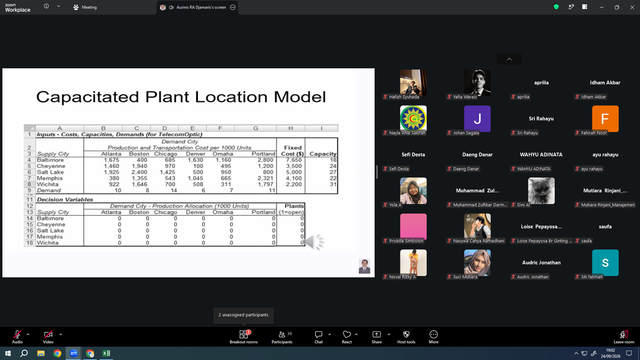Open the Chat panel
The width and height of the screenshot is (640, 360).
pos(318,337)
